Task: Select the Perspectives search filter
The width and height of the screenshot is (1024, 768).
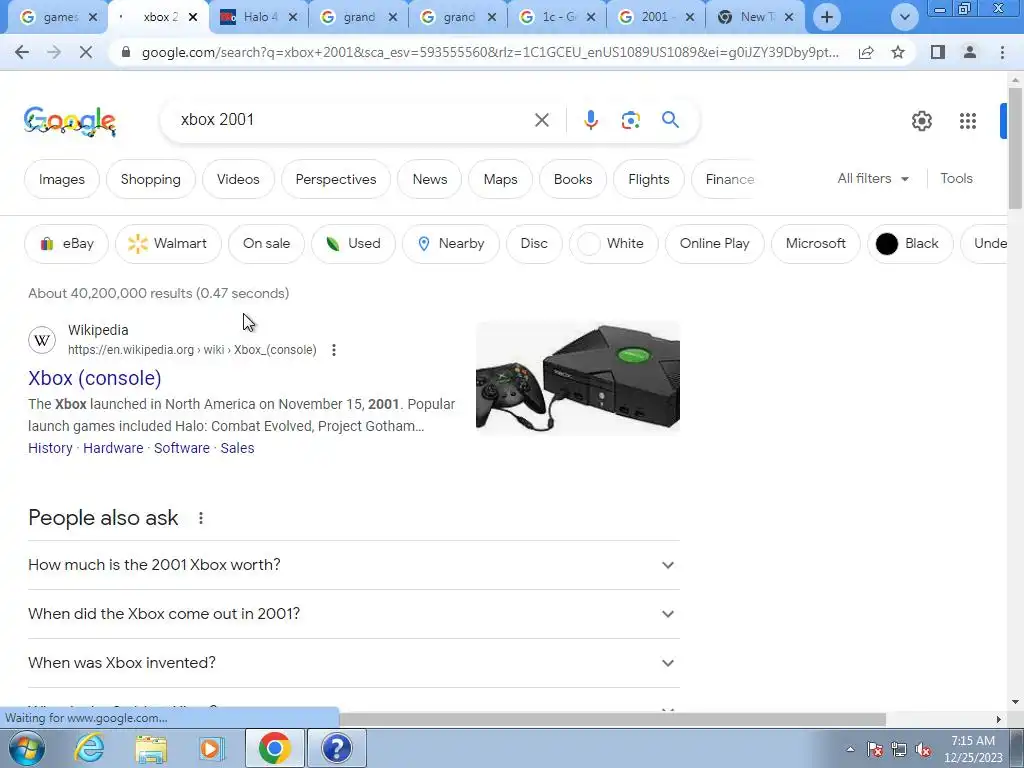Action: [x=336, y=179]
